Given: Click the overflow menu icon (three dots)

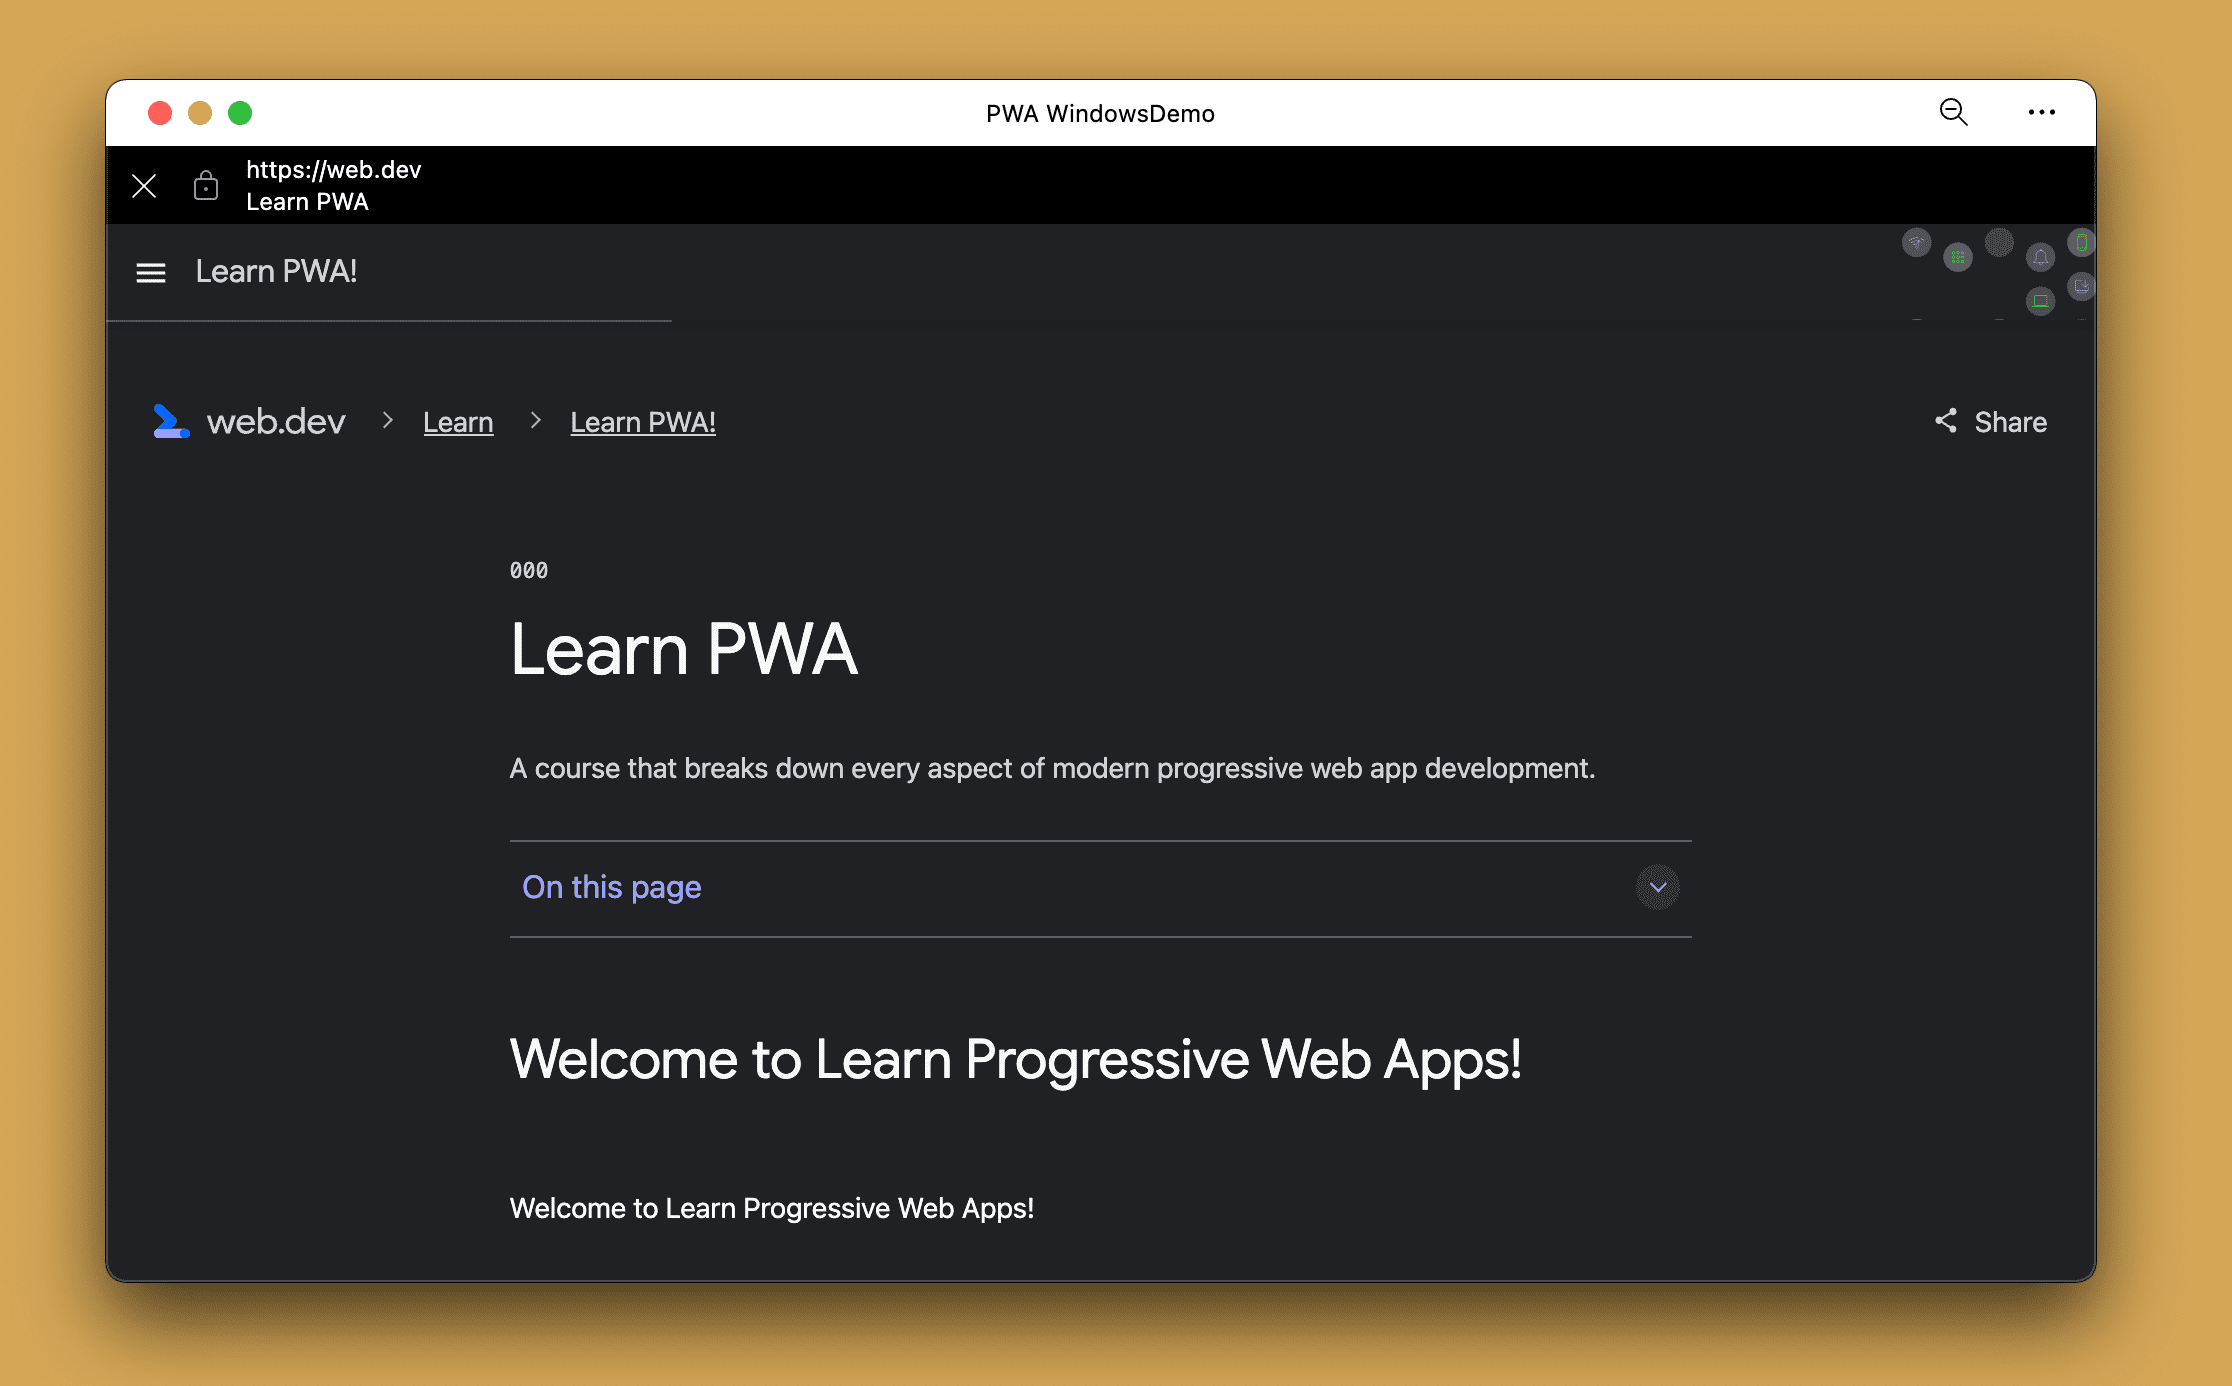Looking at the screenshot, I should pyautogui.click(x=2040, y=112).
